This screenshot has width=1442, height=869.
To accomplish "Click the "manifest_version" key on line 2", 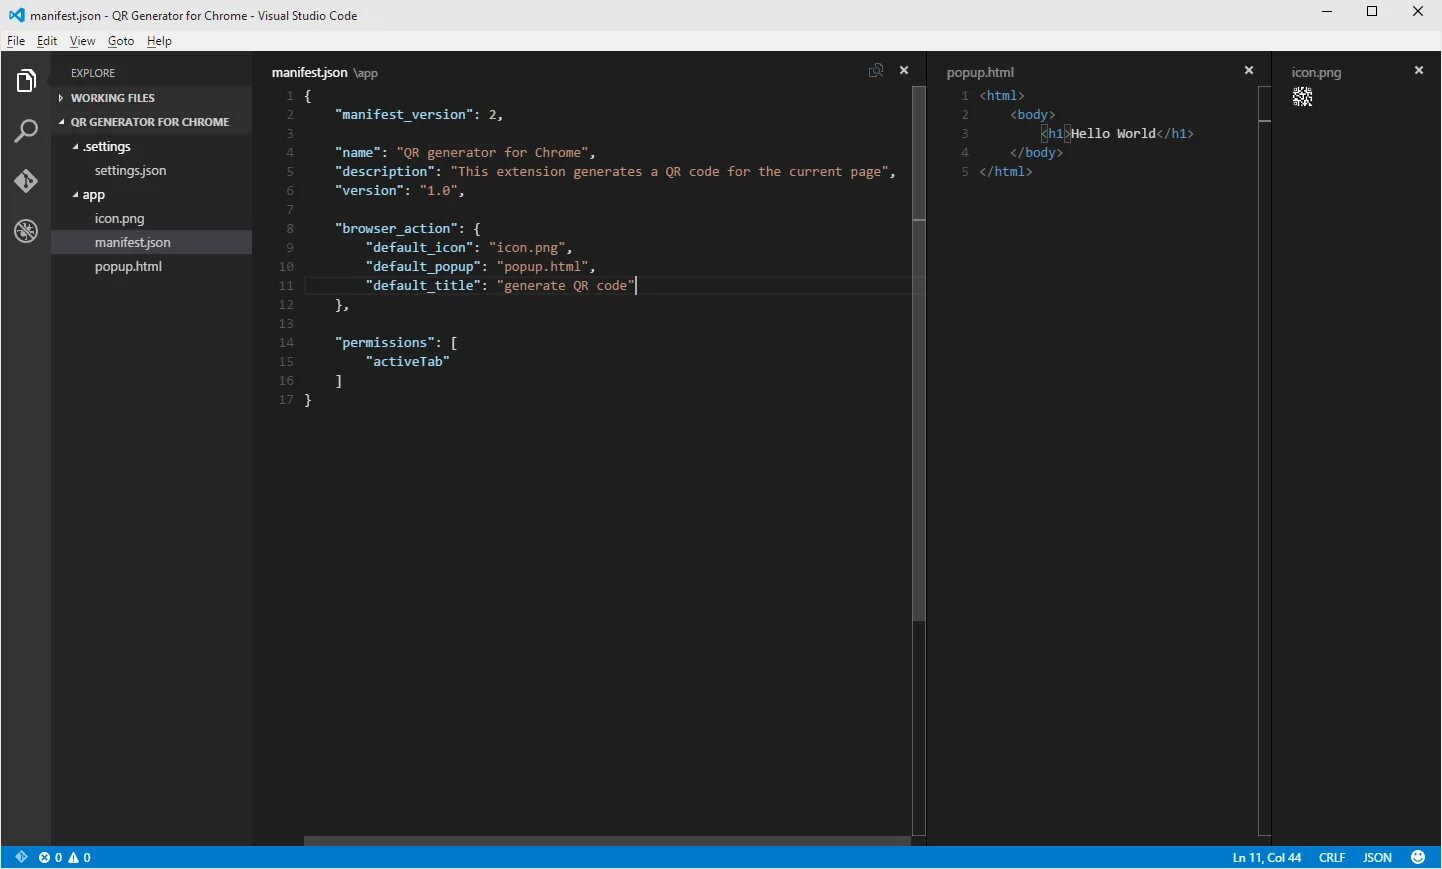I will (404, 115).
